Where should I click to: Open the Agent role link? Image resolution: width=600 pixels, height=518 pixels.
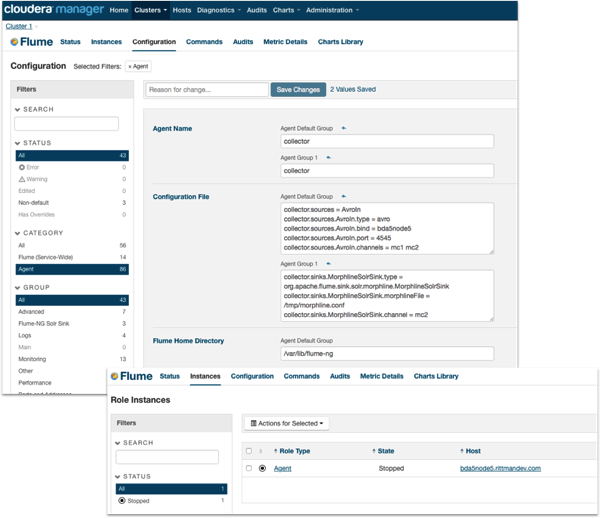(282, 468)
